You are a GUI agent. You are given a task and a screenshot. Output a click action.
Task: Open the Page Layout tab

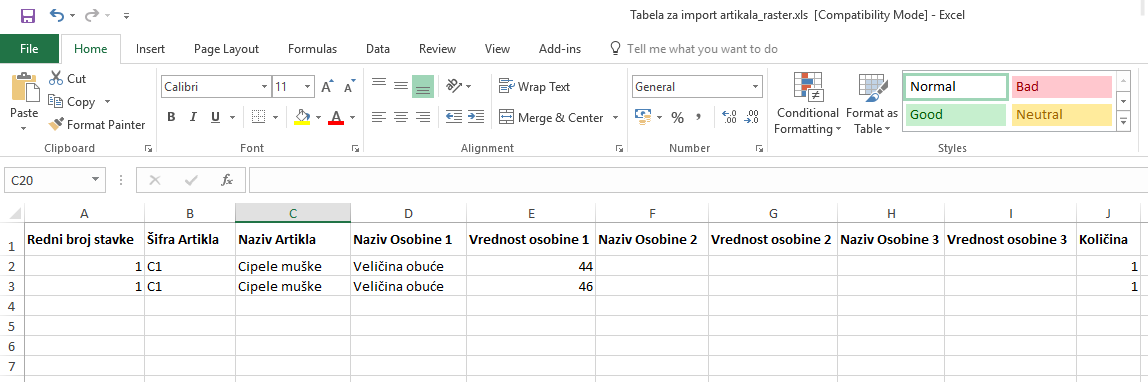coord(226,49)
